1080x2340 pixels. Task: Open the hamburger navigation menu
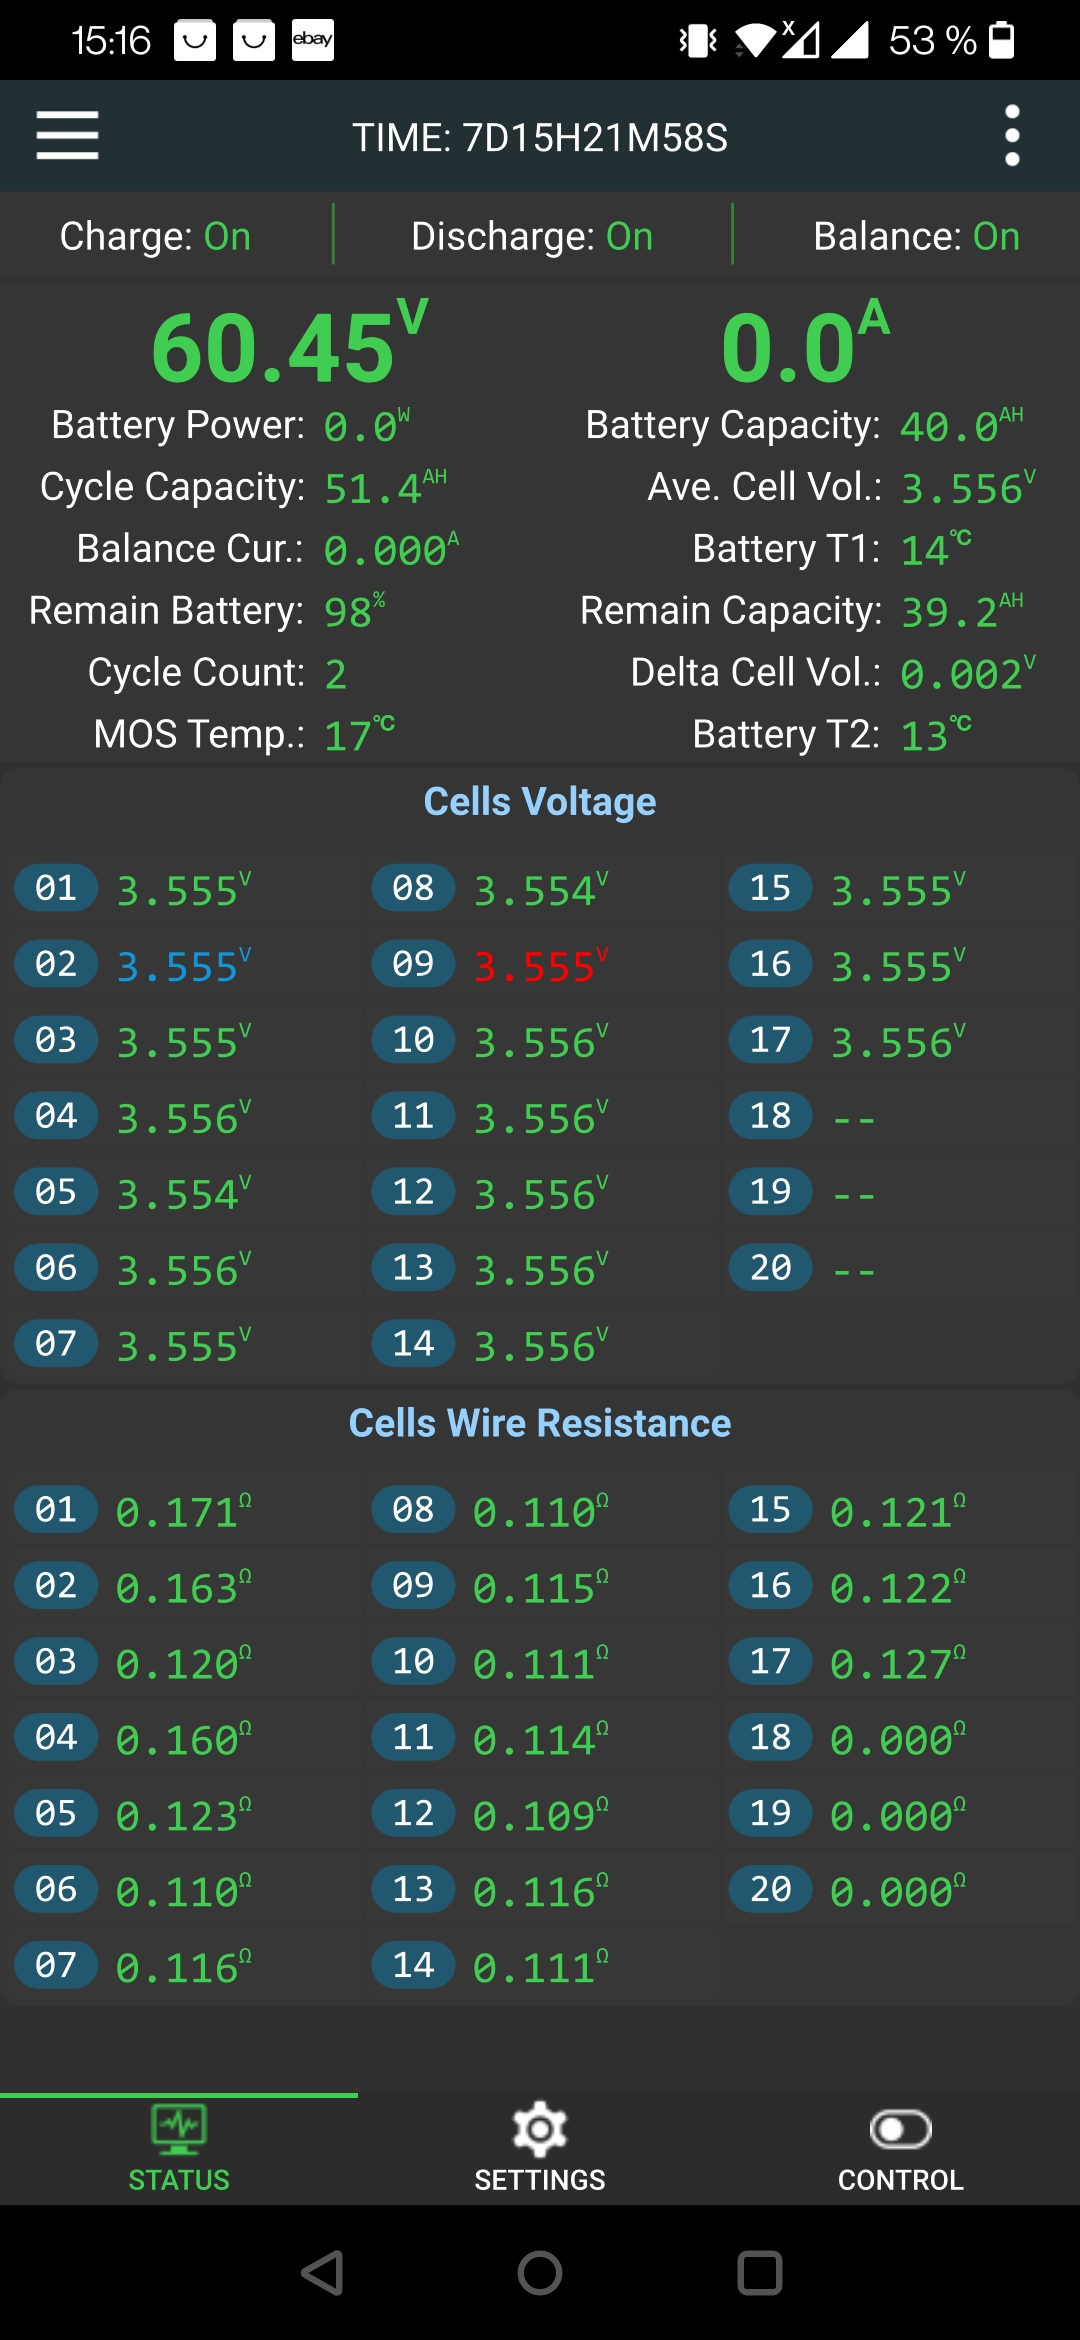(x=67, y=135)
